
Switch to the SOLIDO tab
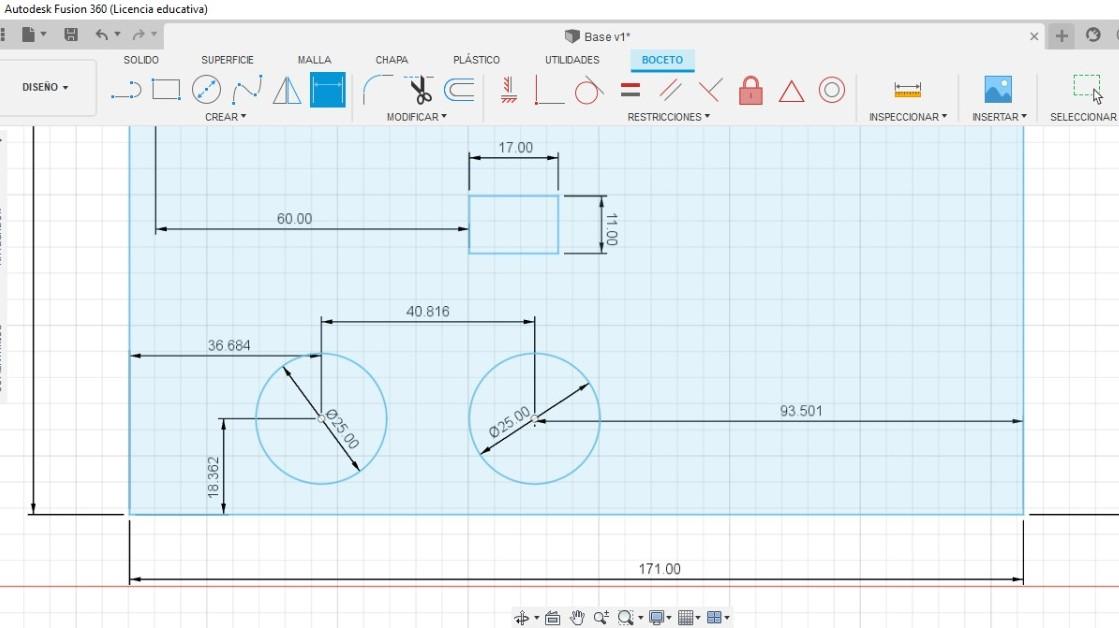tap(141, 60)
